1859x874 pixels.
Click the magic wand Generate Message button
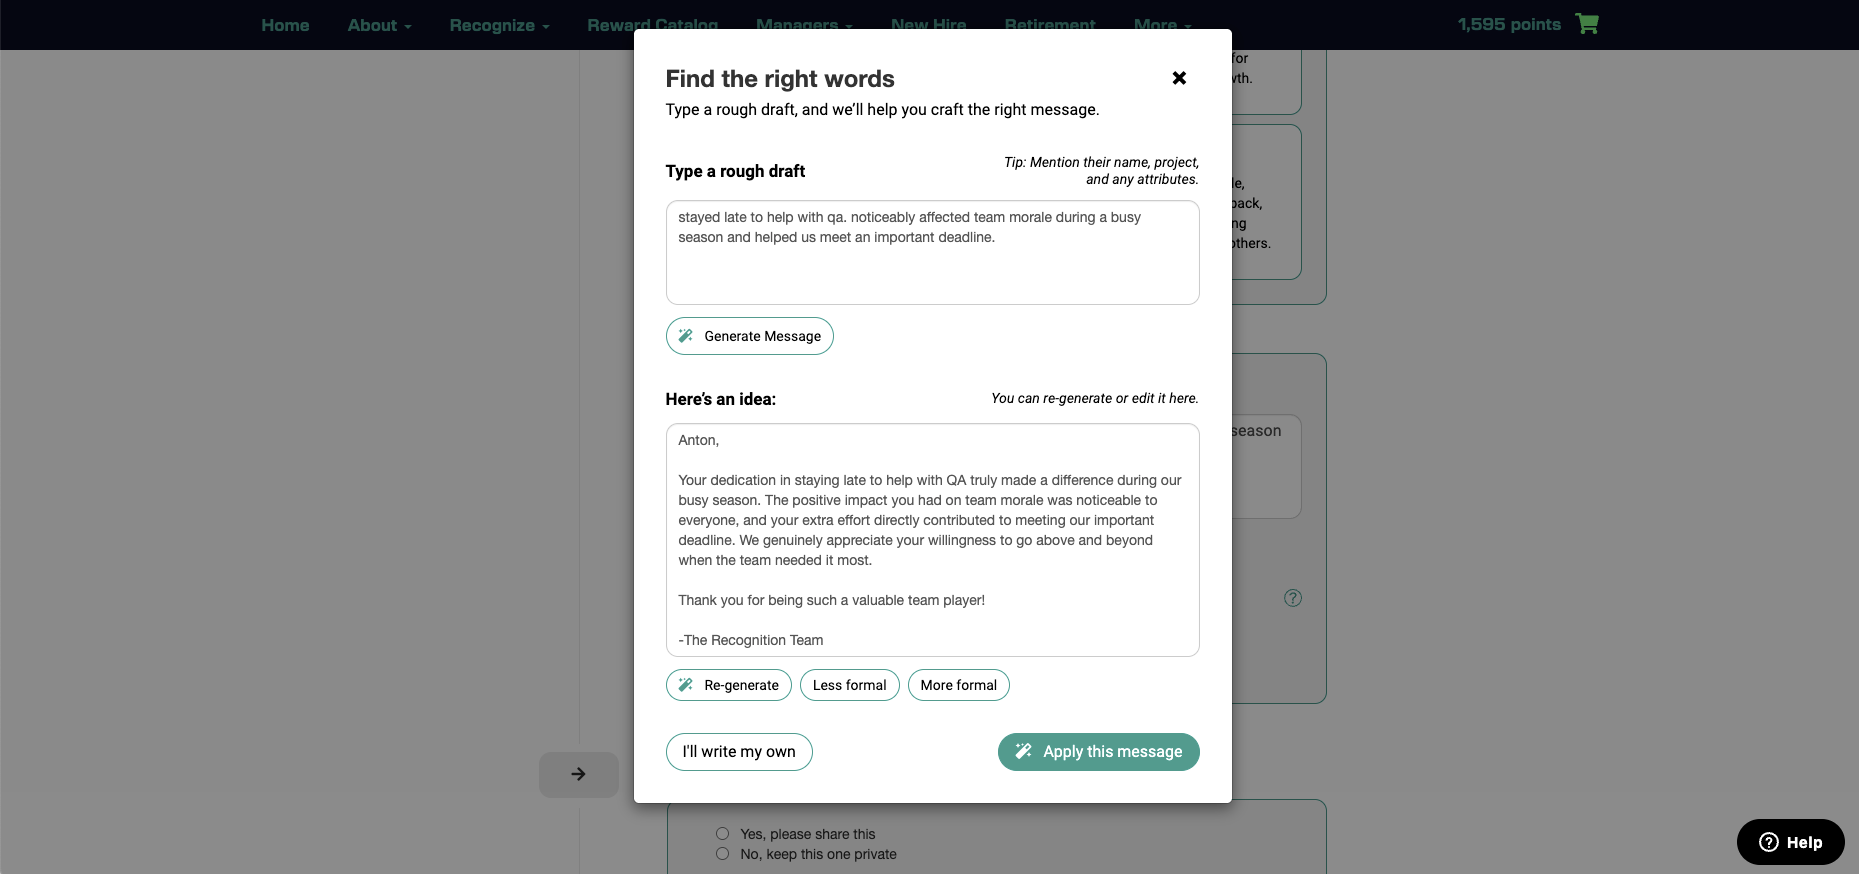pos(750,336)
